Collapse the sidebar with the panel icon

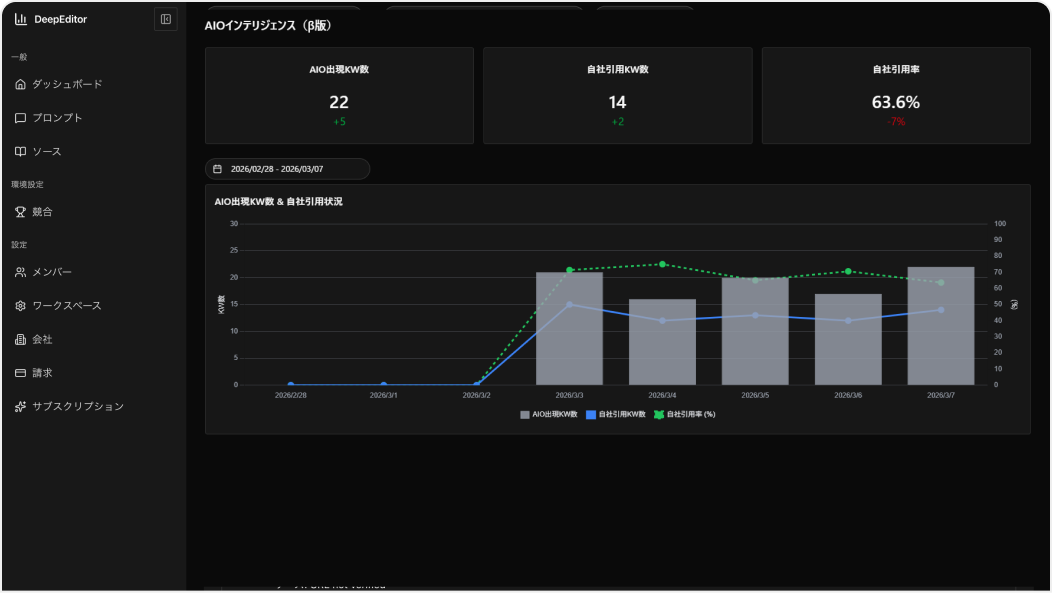coord(166,19)
